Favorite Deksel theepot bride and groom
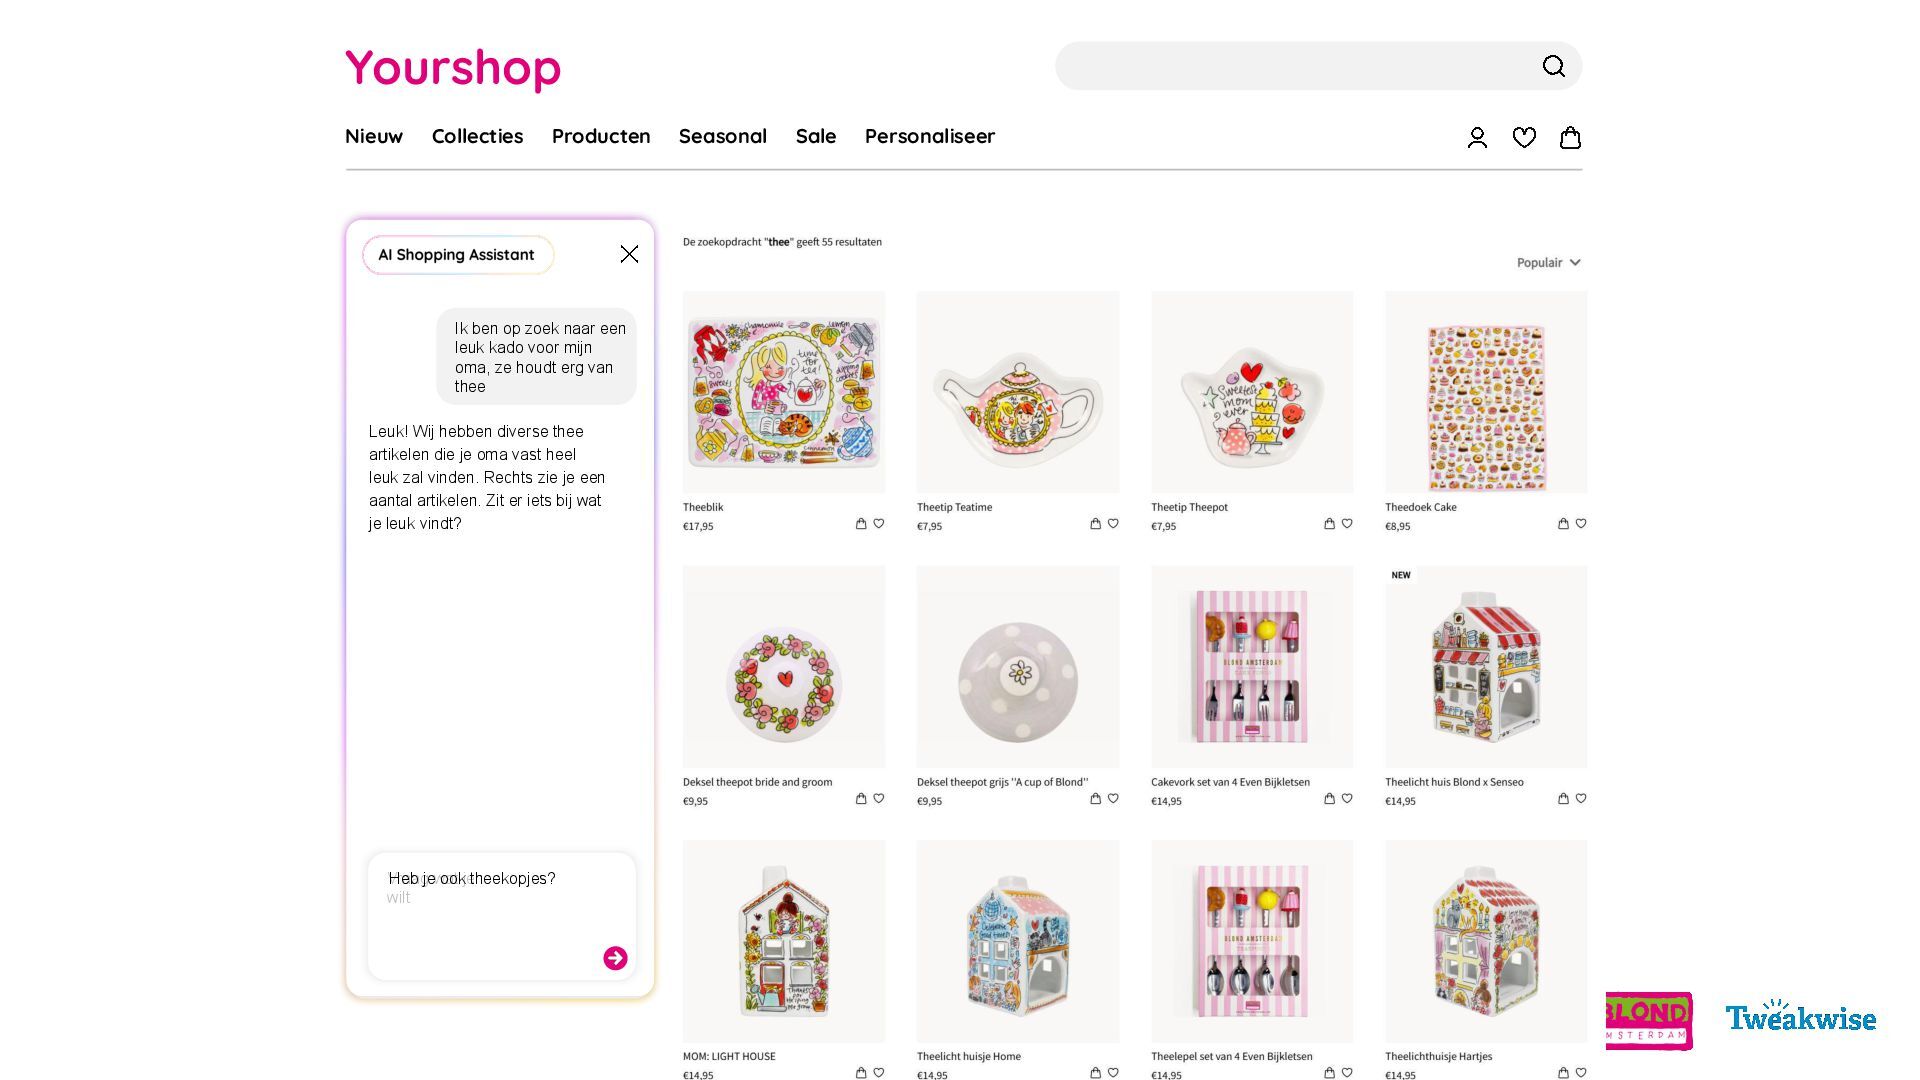The image size is (1920, 1080). [x=879, y=799]
